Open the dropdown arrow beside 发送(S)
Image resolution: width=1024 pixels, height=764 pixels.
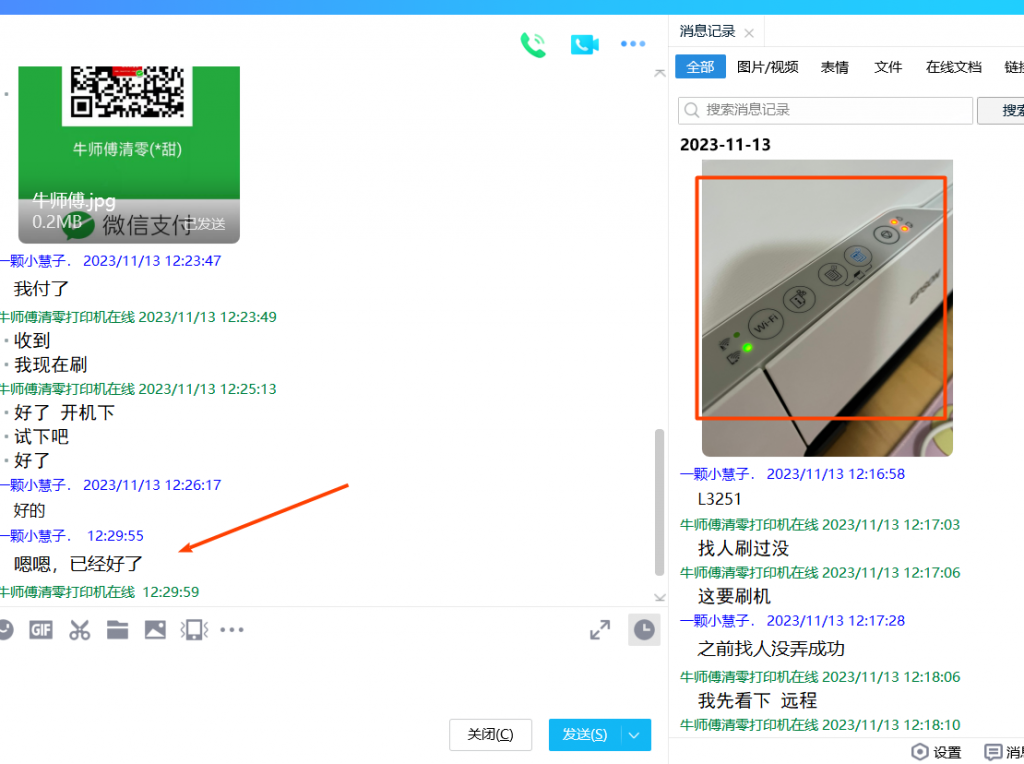click(x=635, y=735)
